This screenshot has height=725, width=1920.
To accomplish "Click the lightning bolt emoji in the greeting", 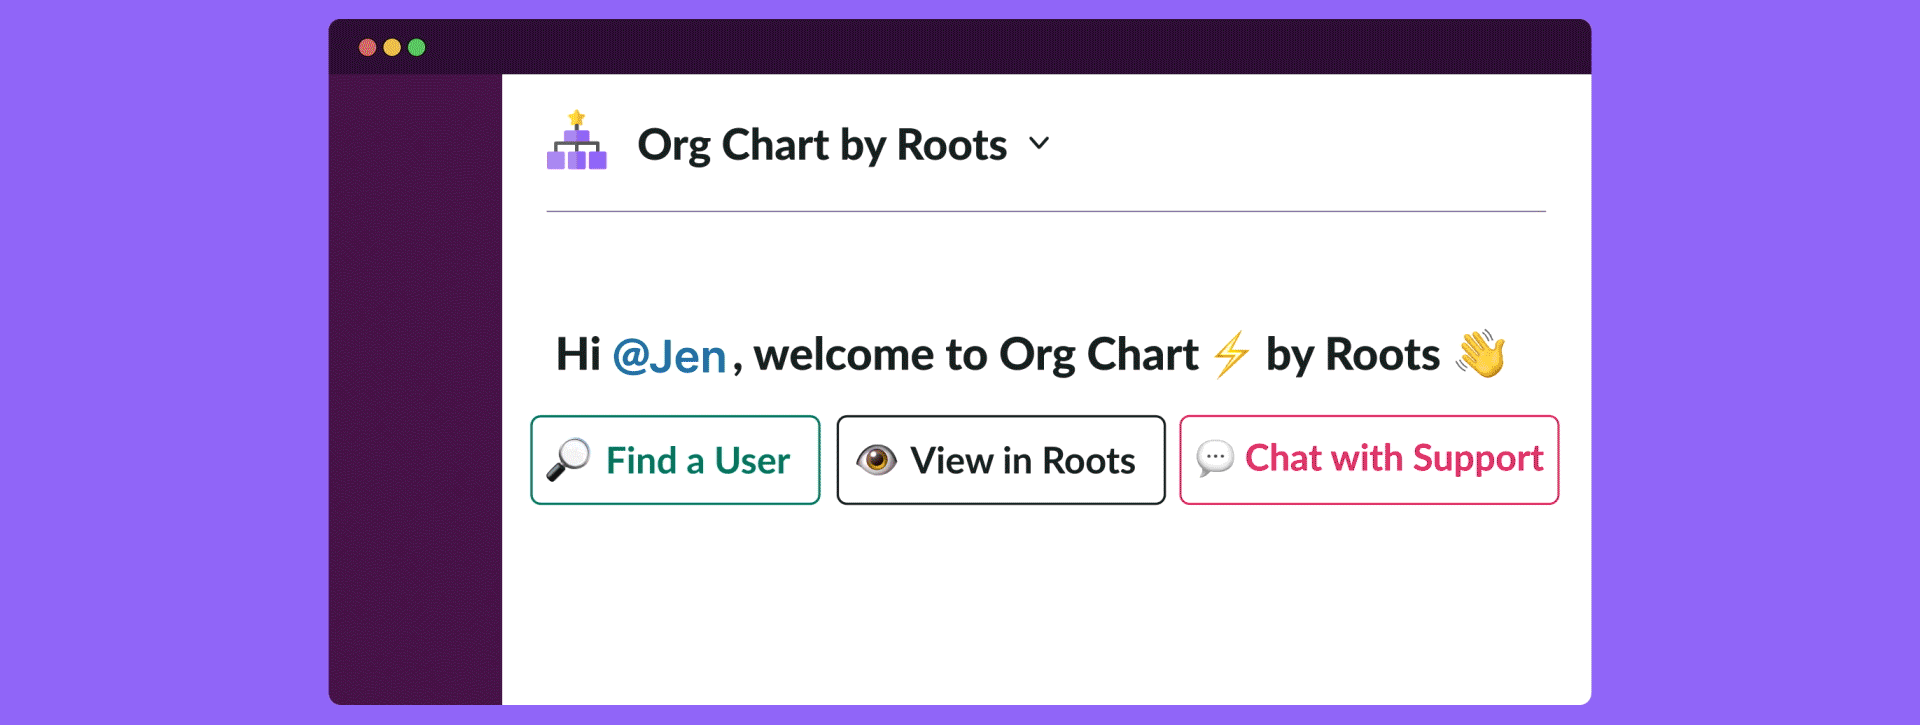I will pos(1231,354).
